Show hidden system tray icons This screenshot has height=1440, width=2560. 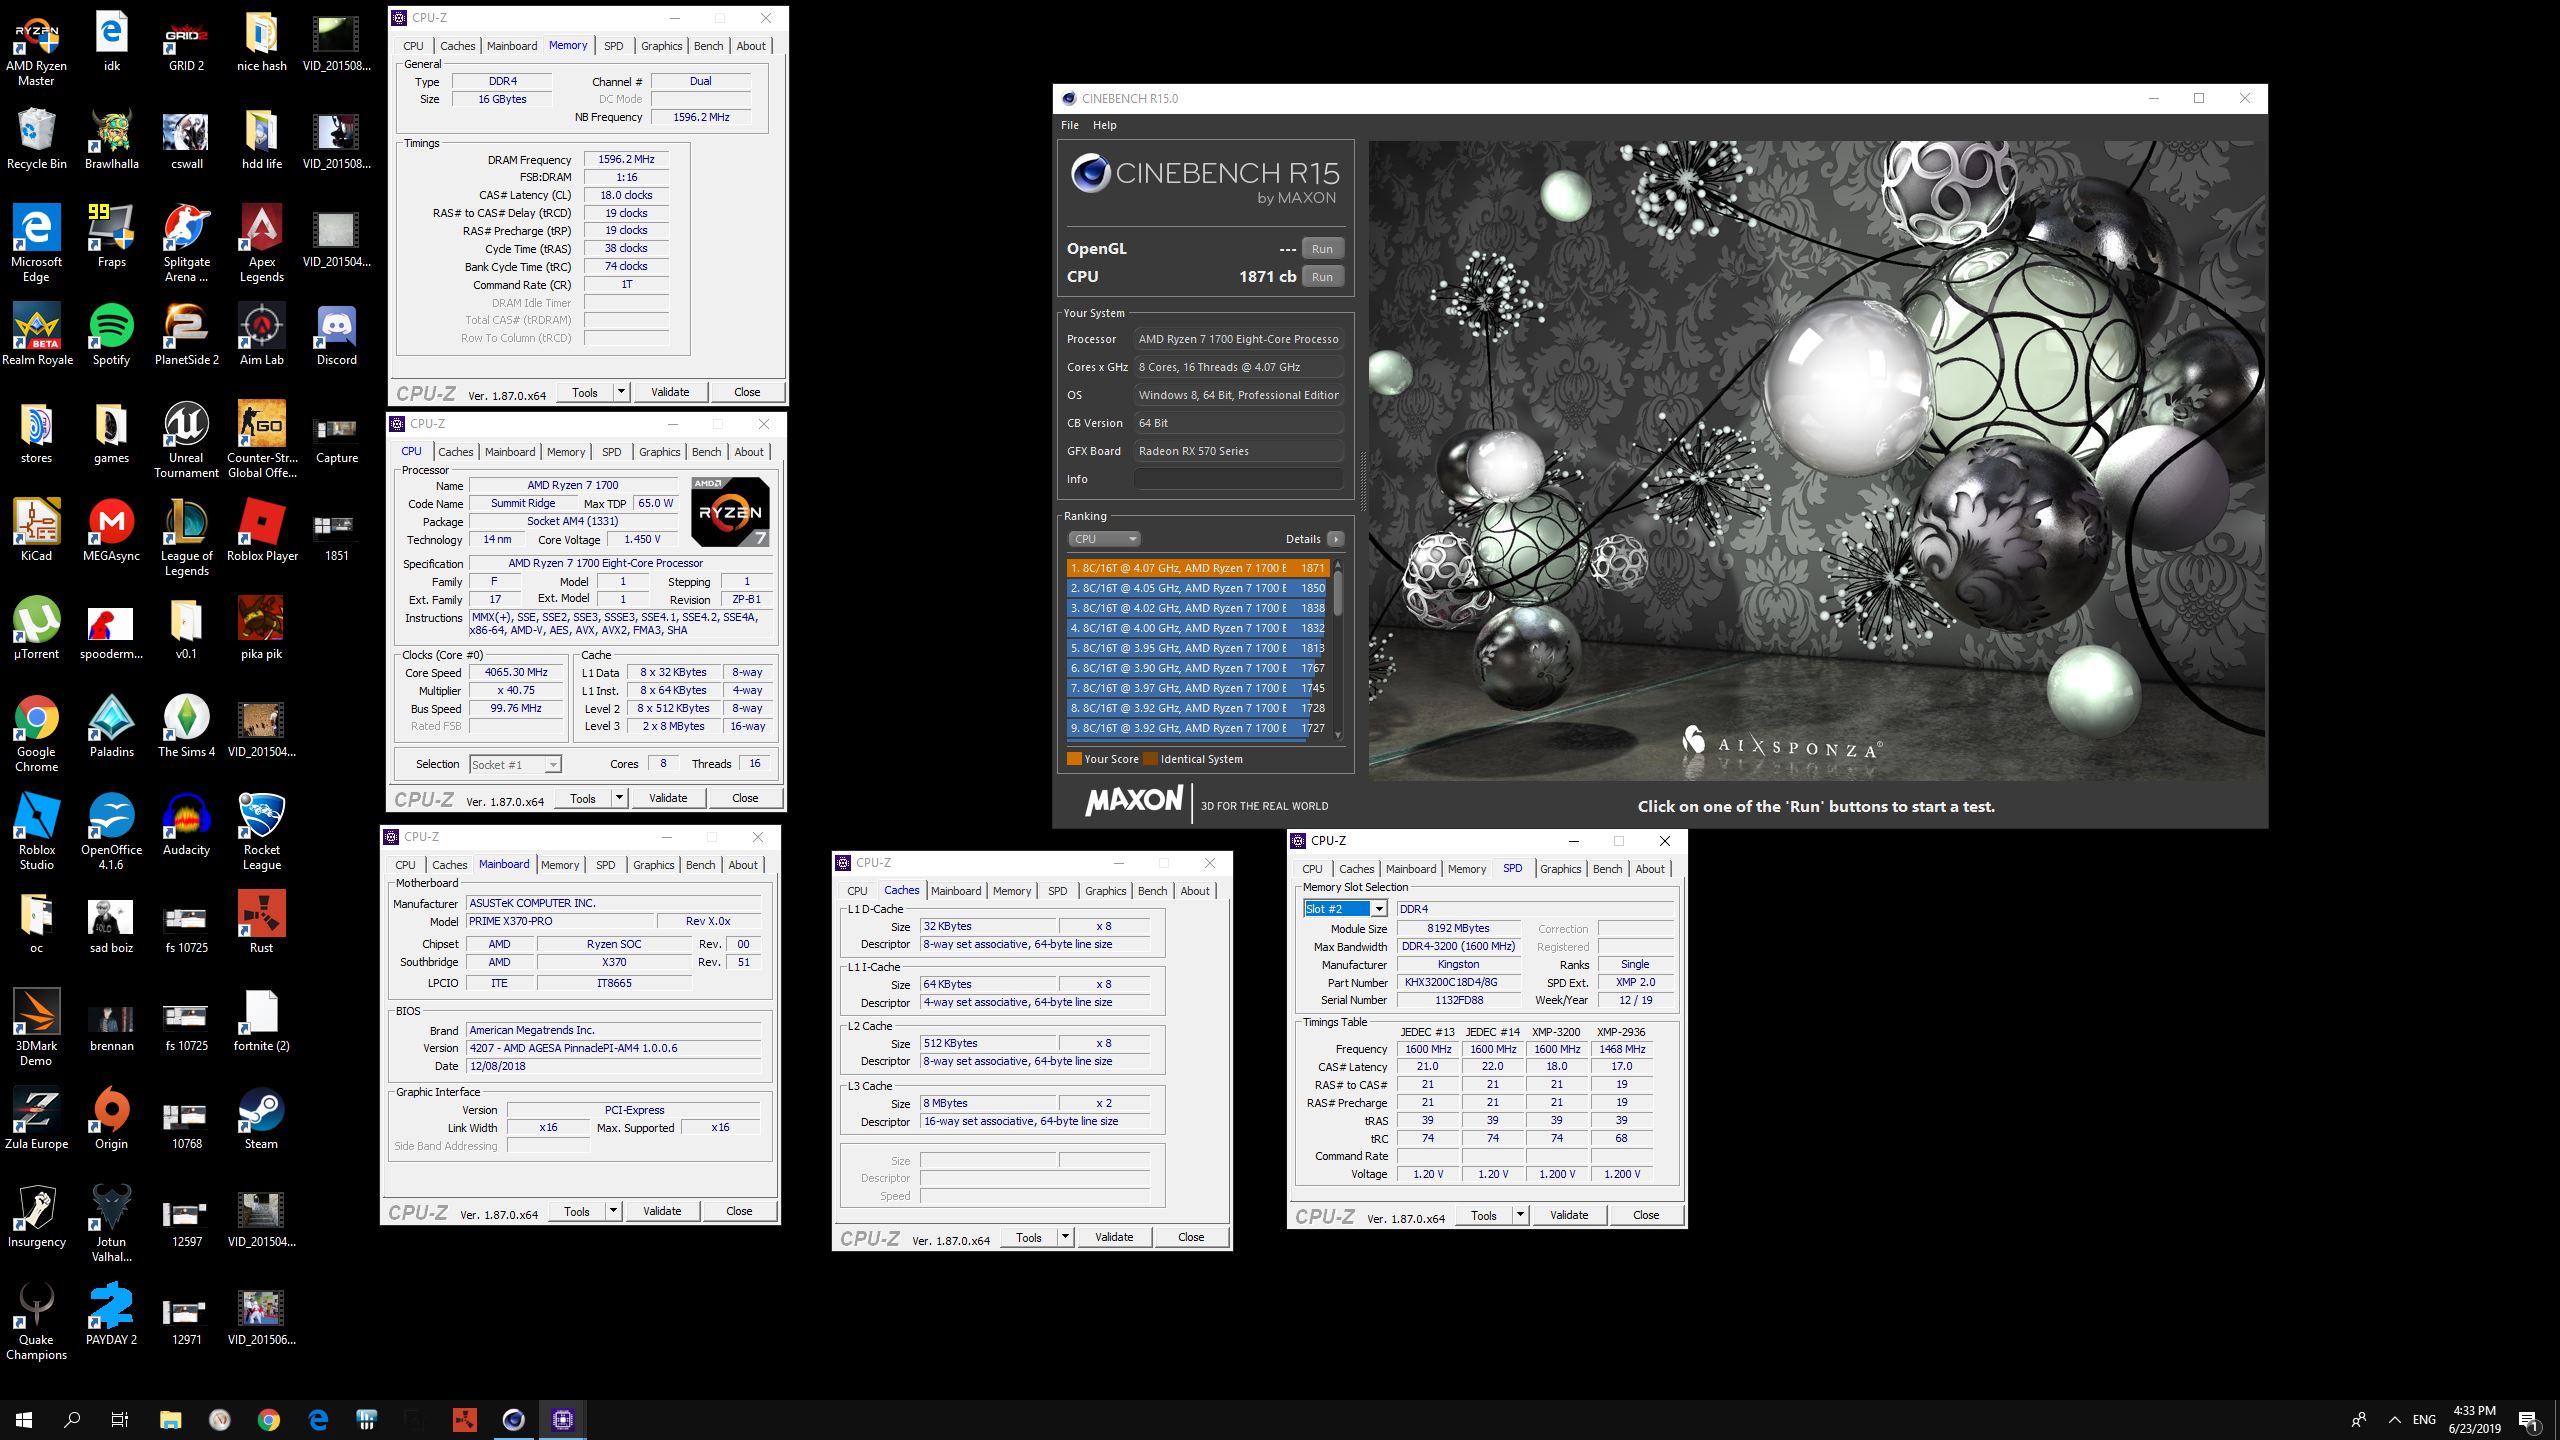click(x=2394, y=1419)
